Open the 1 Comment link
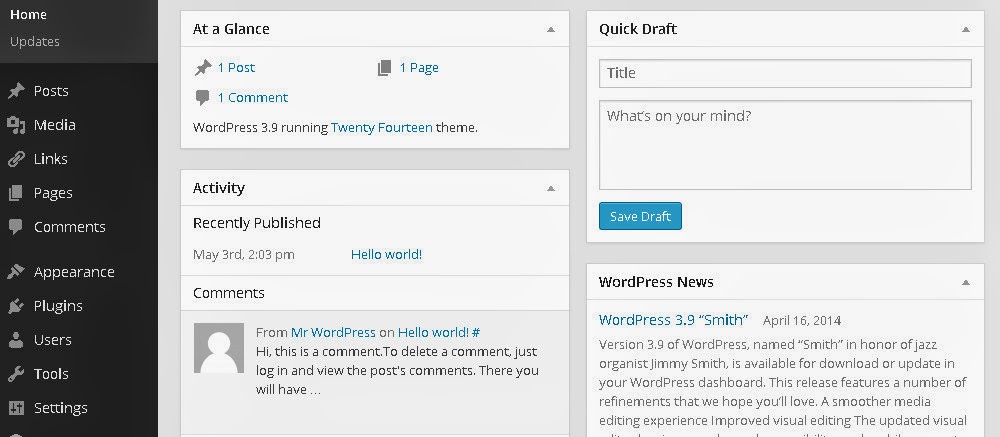Screen dimensions: 1000x437 (253, 98)
